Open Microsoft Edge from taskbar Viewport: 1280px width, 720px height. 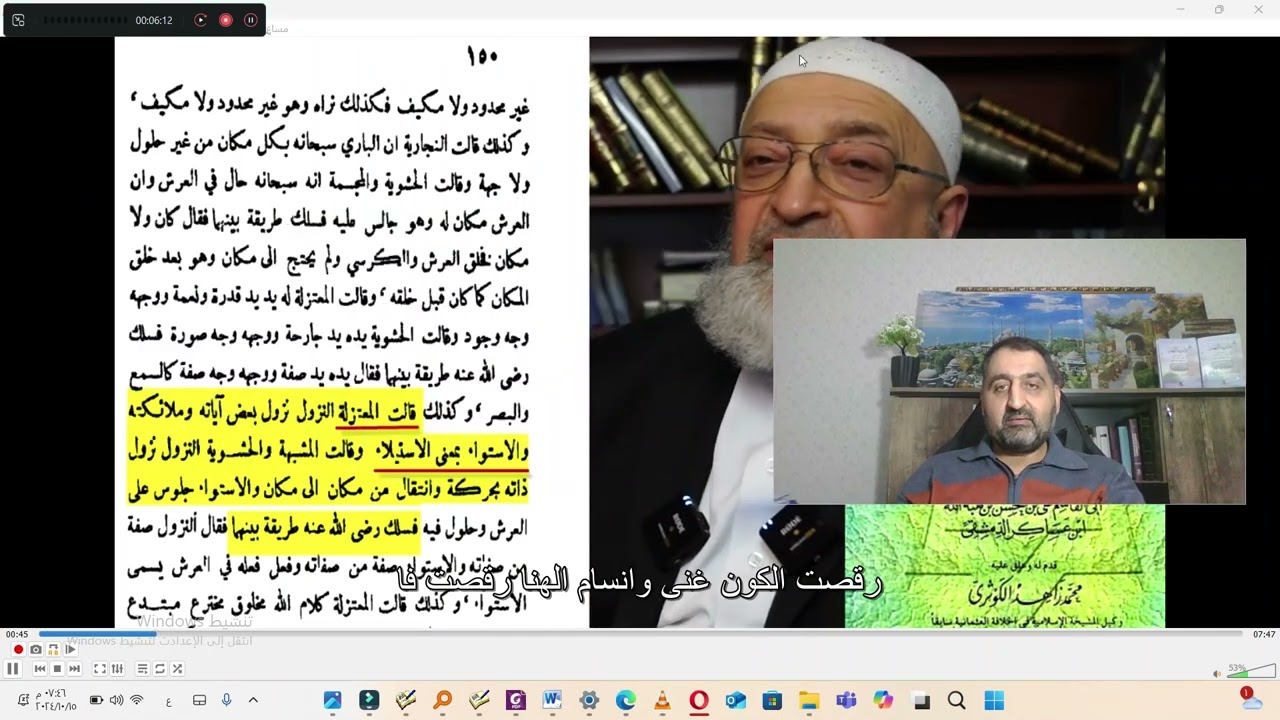(625, 701)
